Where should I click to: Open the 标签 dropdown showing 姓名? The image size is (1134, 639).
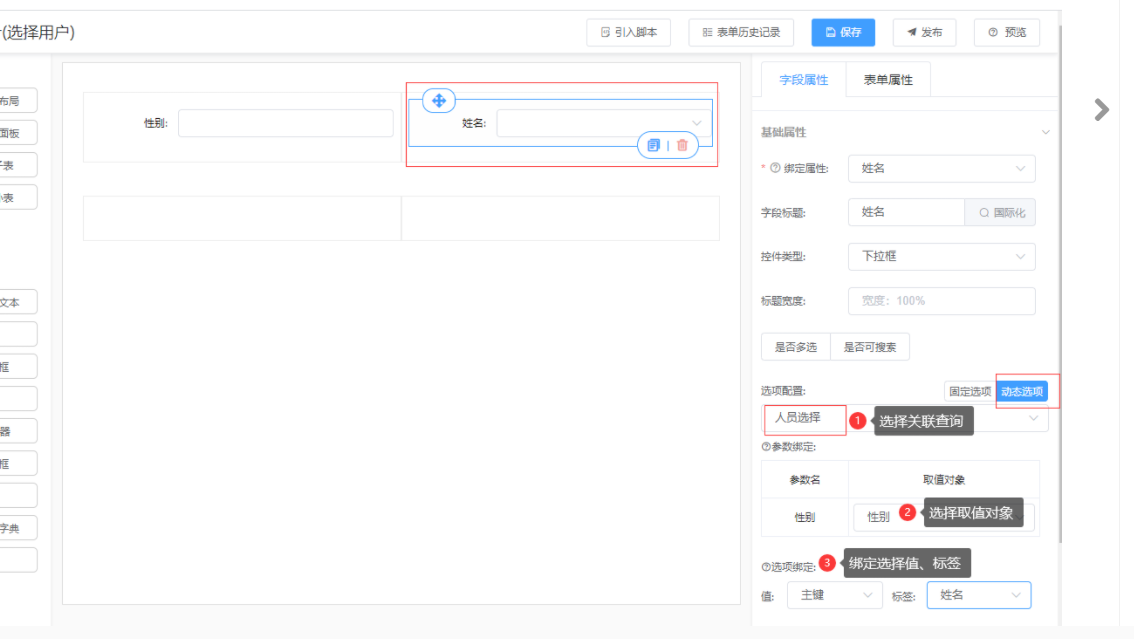tap(978, 595)
